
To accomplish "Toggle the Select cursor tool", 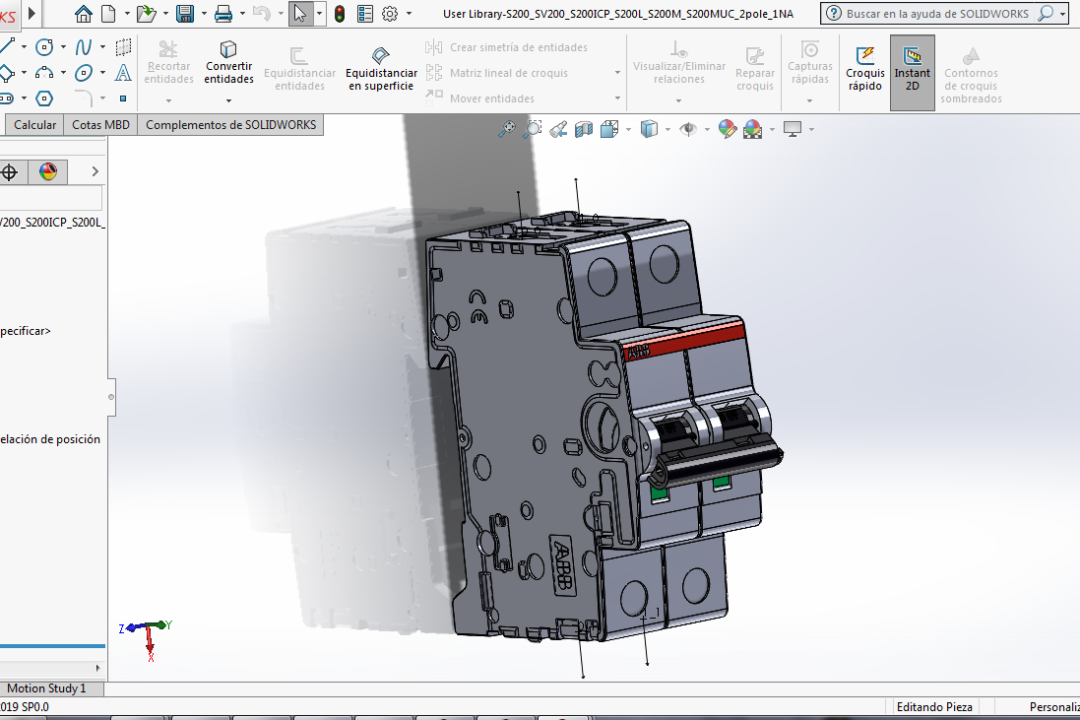I will [300, 13].
